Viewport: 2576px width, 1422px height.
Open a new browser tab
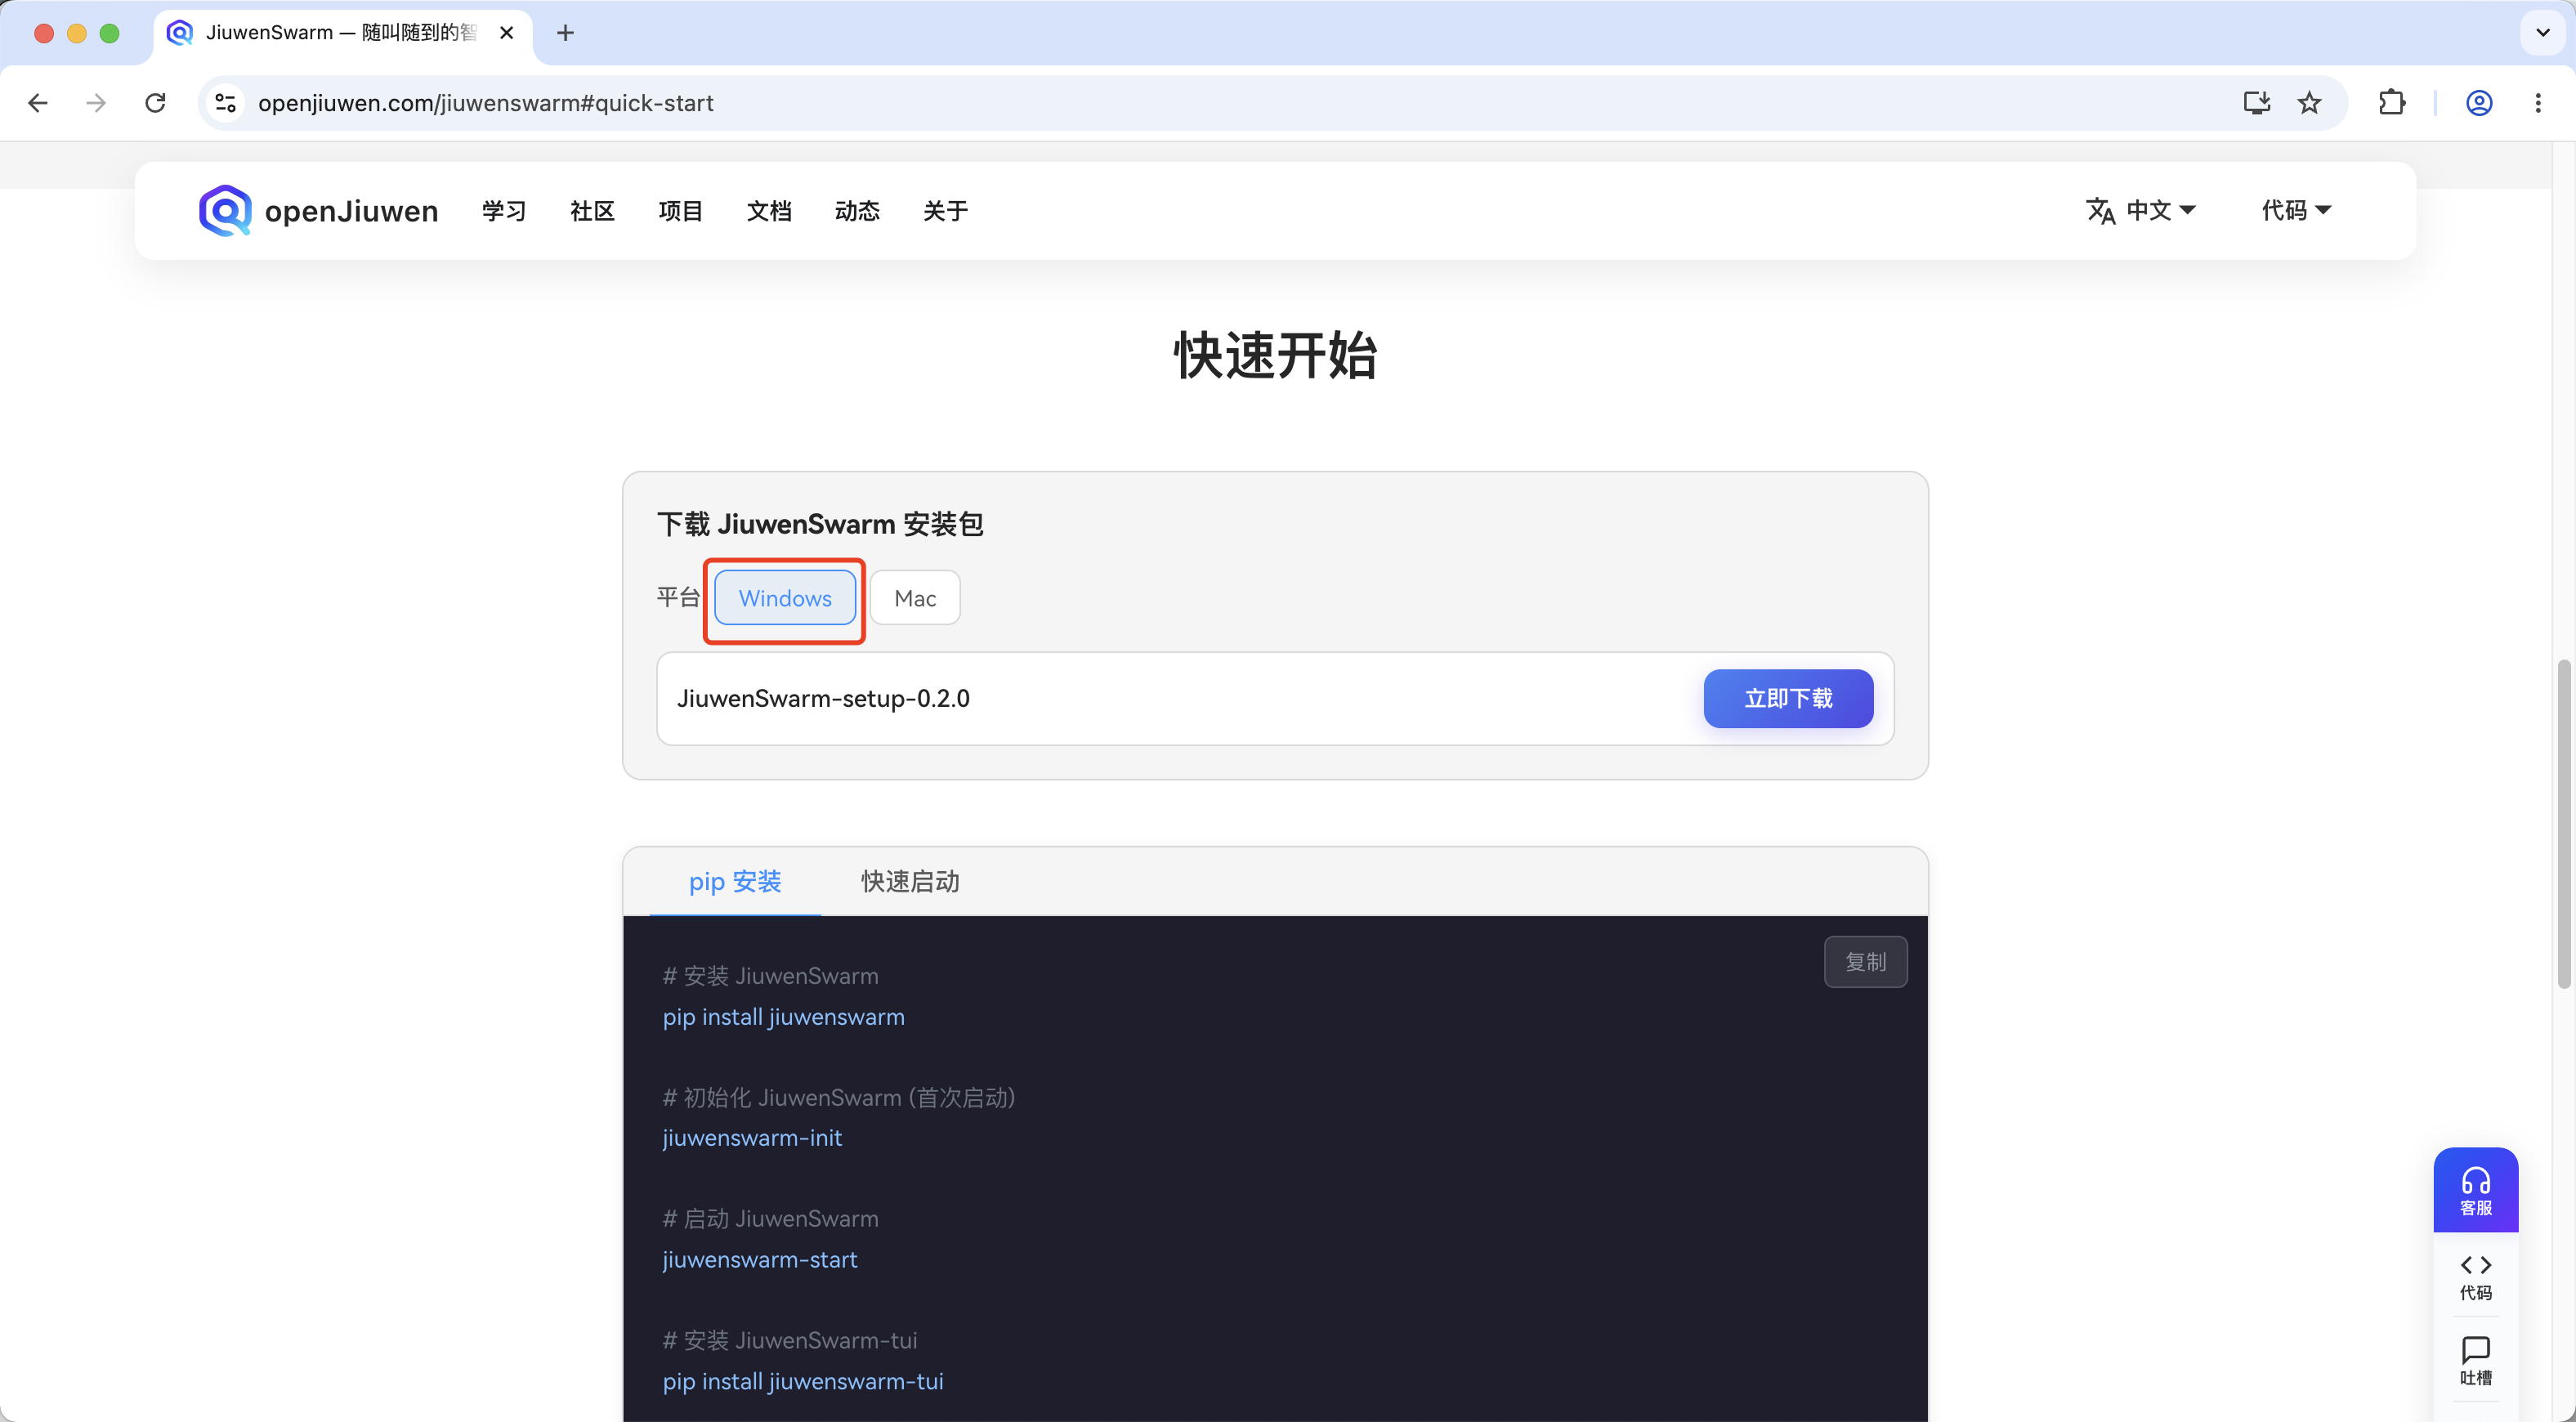(565, 33)
